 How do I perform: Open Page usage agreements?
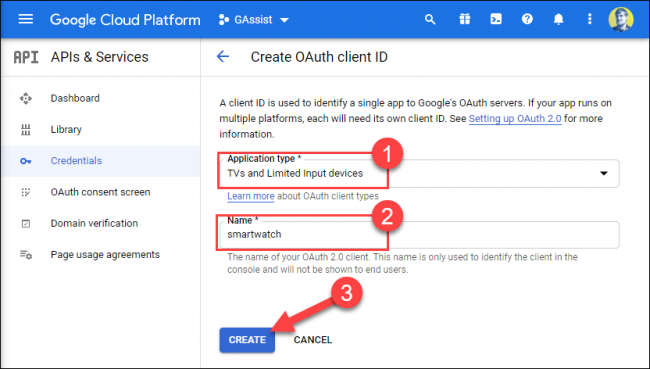tap(101, 255)
